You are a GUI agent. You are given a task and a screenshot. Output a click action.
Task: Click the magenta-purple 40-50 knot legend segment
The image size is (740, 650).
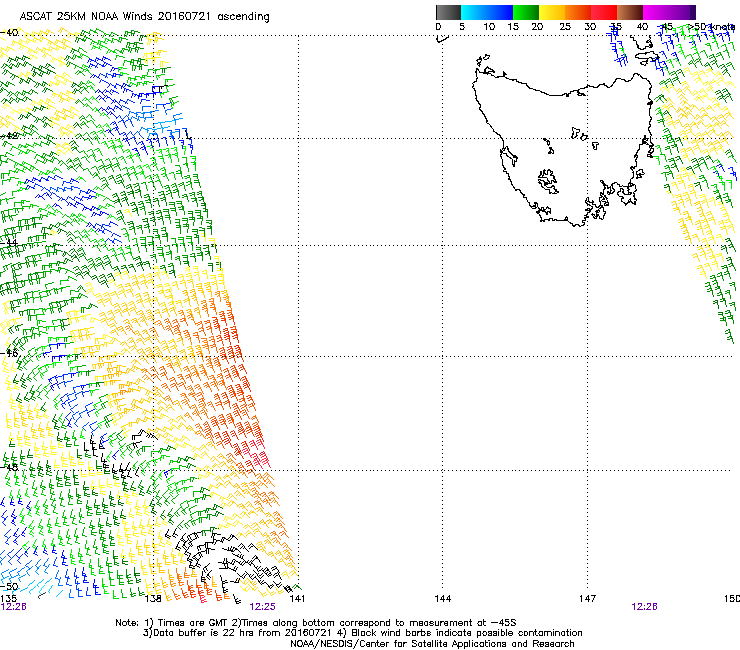point(669,12)
